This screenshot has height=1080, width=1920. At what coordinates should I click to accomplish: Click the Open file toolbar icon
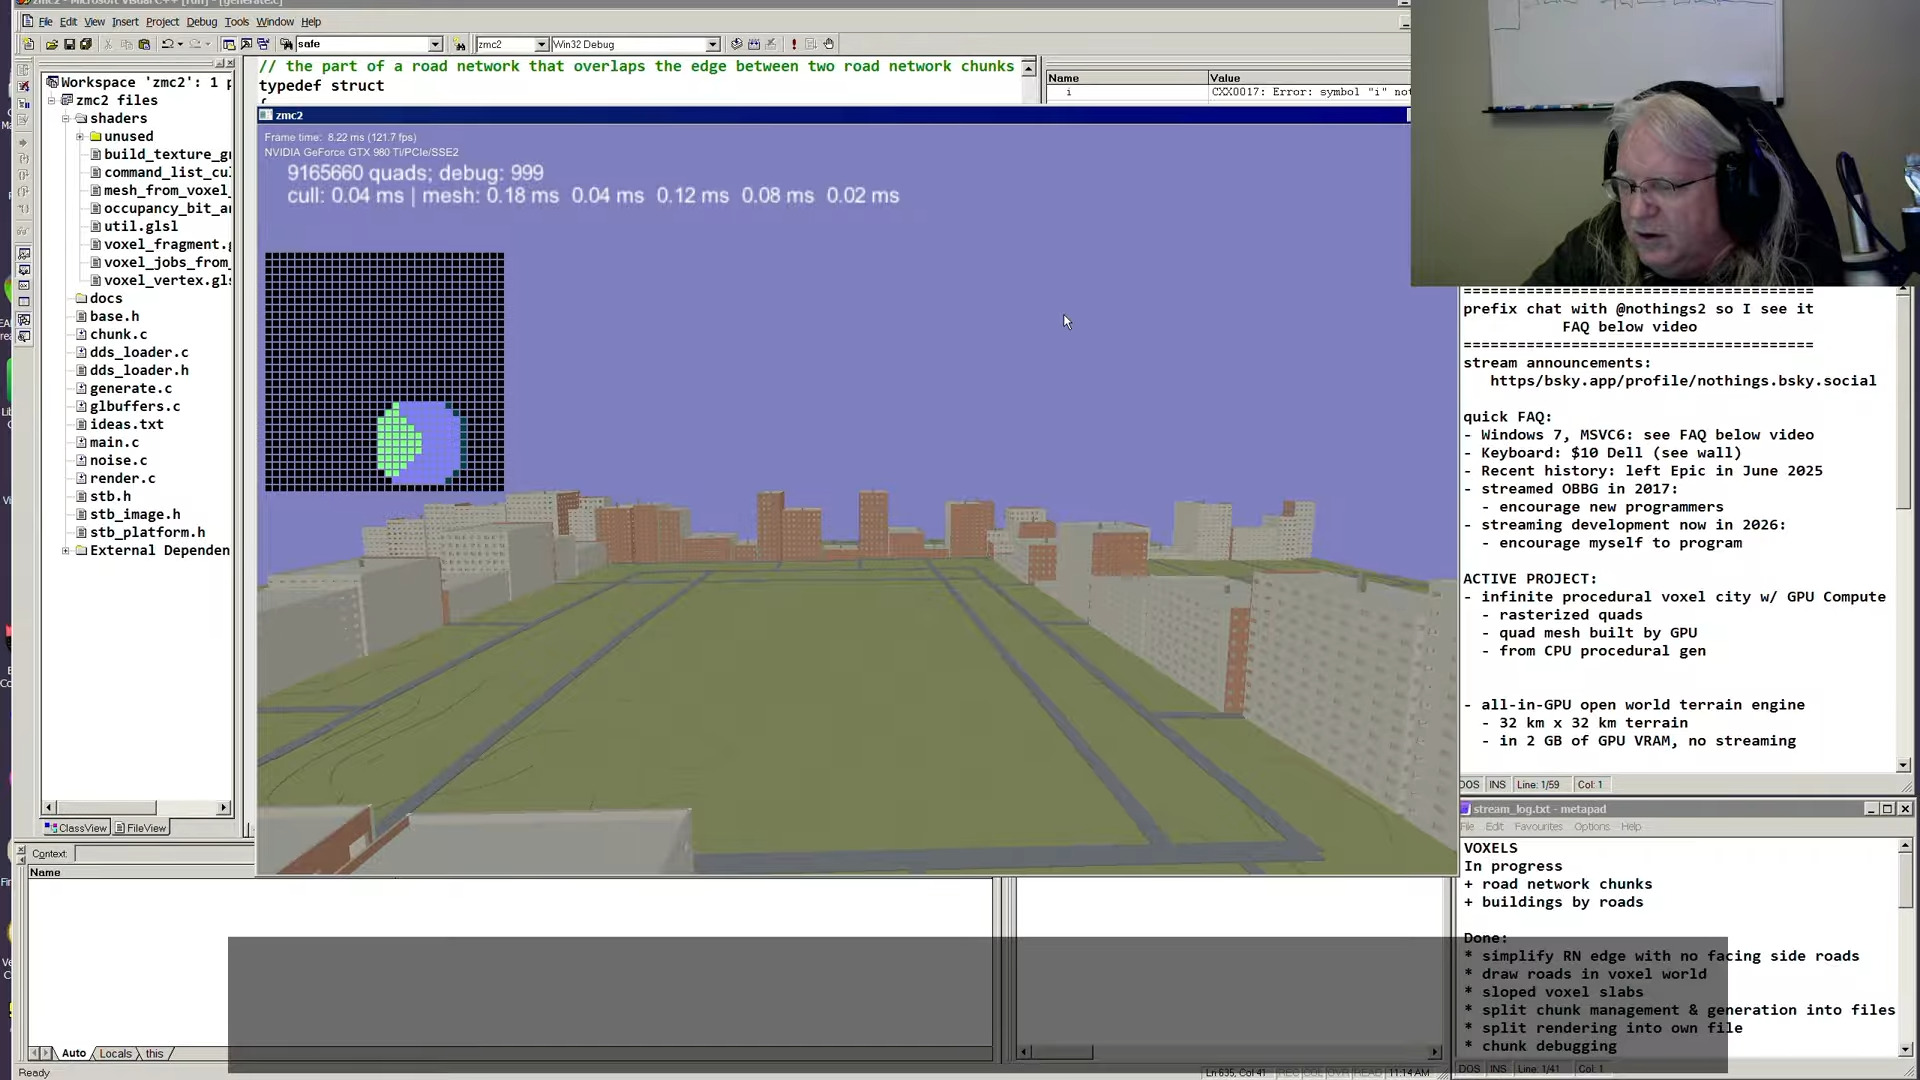click(x=51, y=44)
